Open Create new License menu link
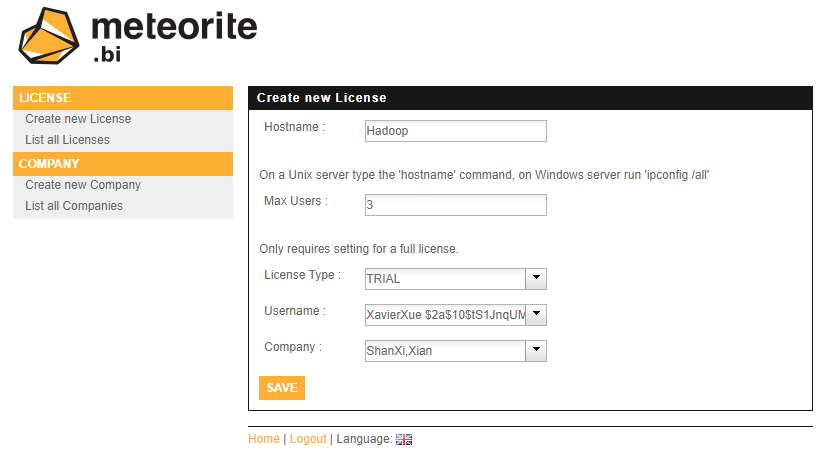 [x=78, y=119]
